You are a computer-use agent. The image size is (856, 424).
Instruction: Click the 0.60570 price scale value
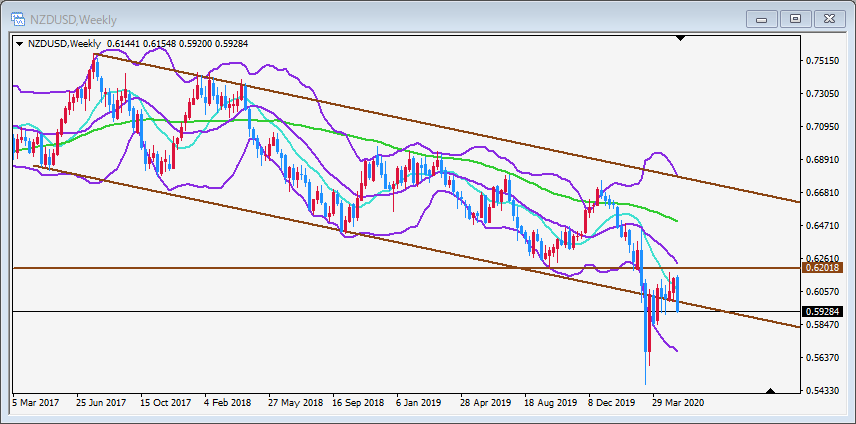823,291
